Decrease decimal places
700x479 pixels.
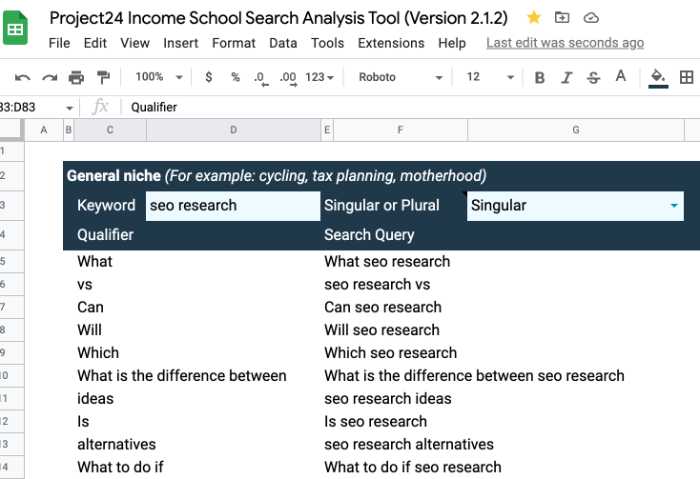click(261, 78)
